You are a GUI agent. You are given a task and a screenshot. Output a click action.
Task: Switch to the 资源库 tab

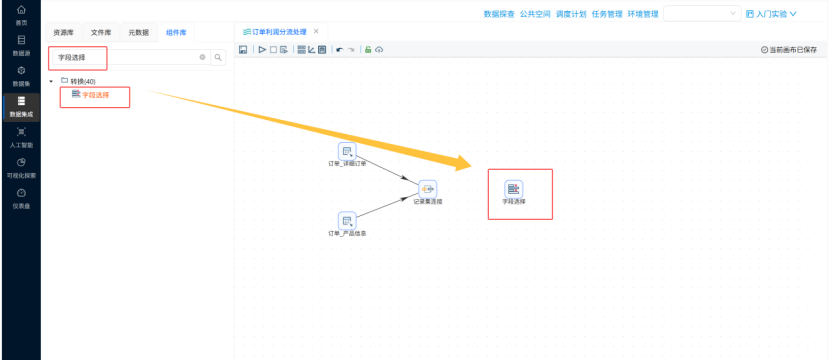coord(64,32)
